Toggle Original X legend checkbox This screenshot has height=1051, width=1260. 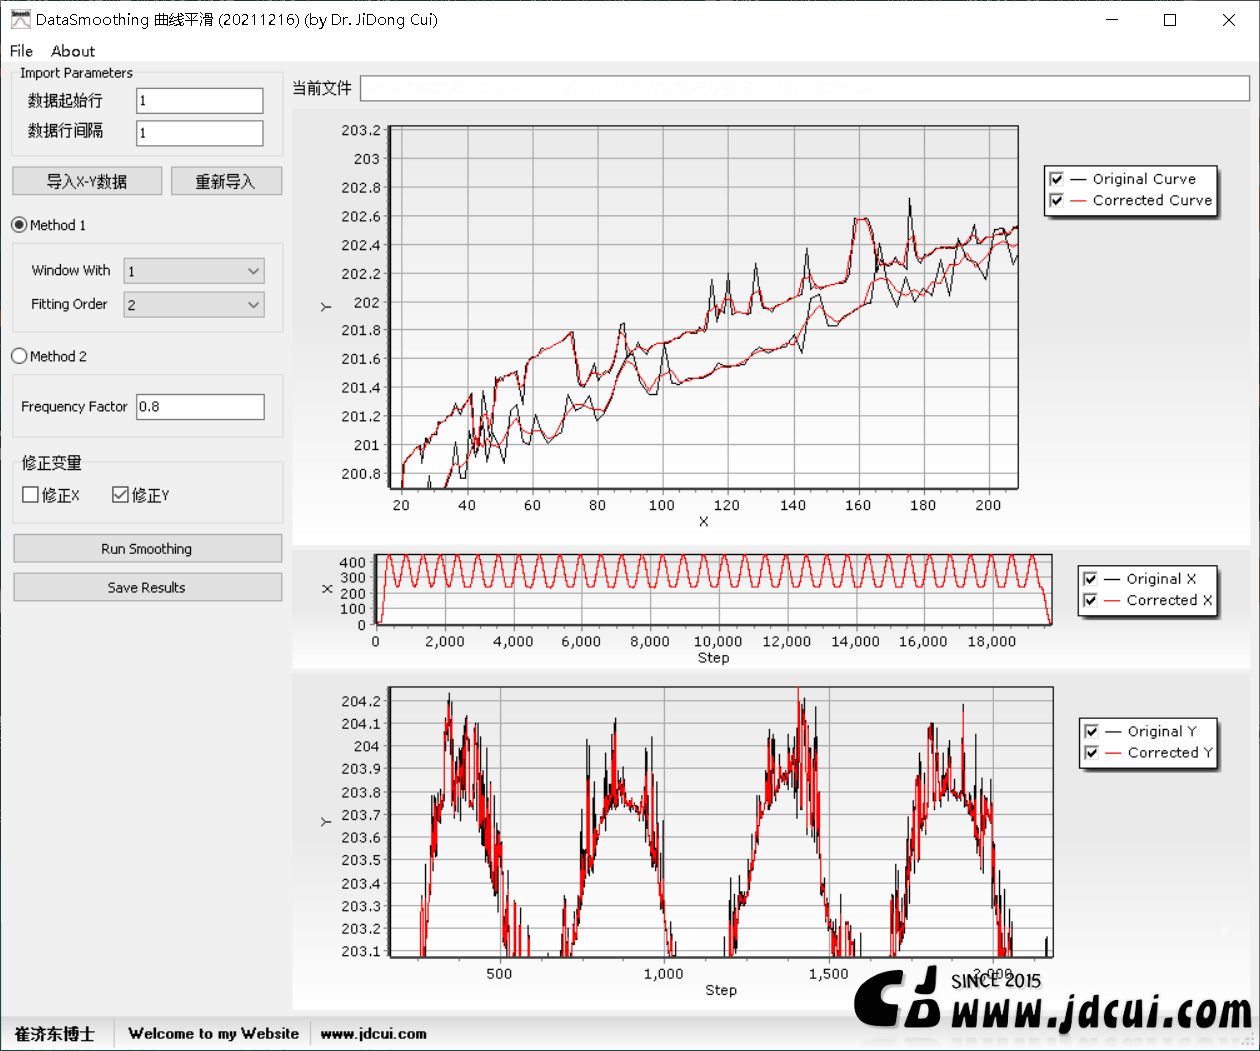tap(1090, 579)
